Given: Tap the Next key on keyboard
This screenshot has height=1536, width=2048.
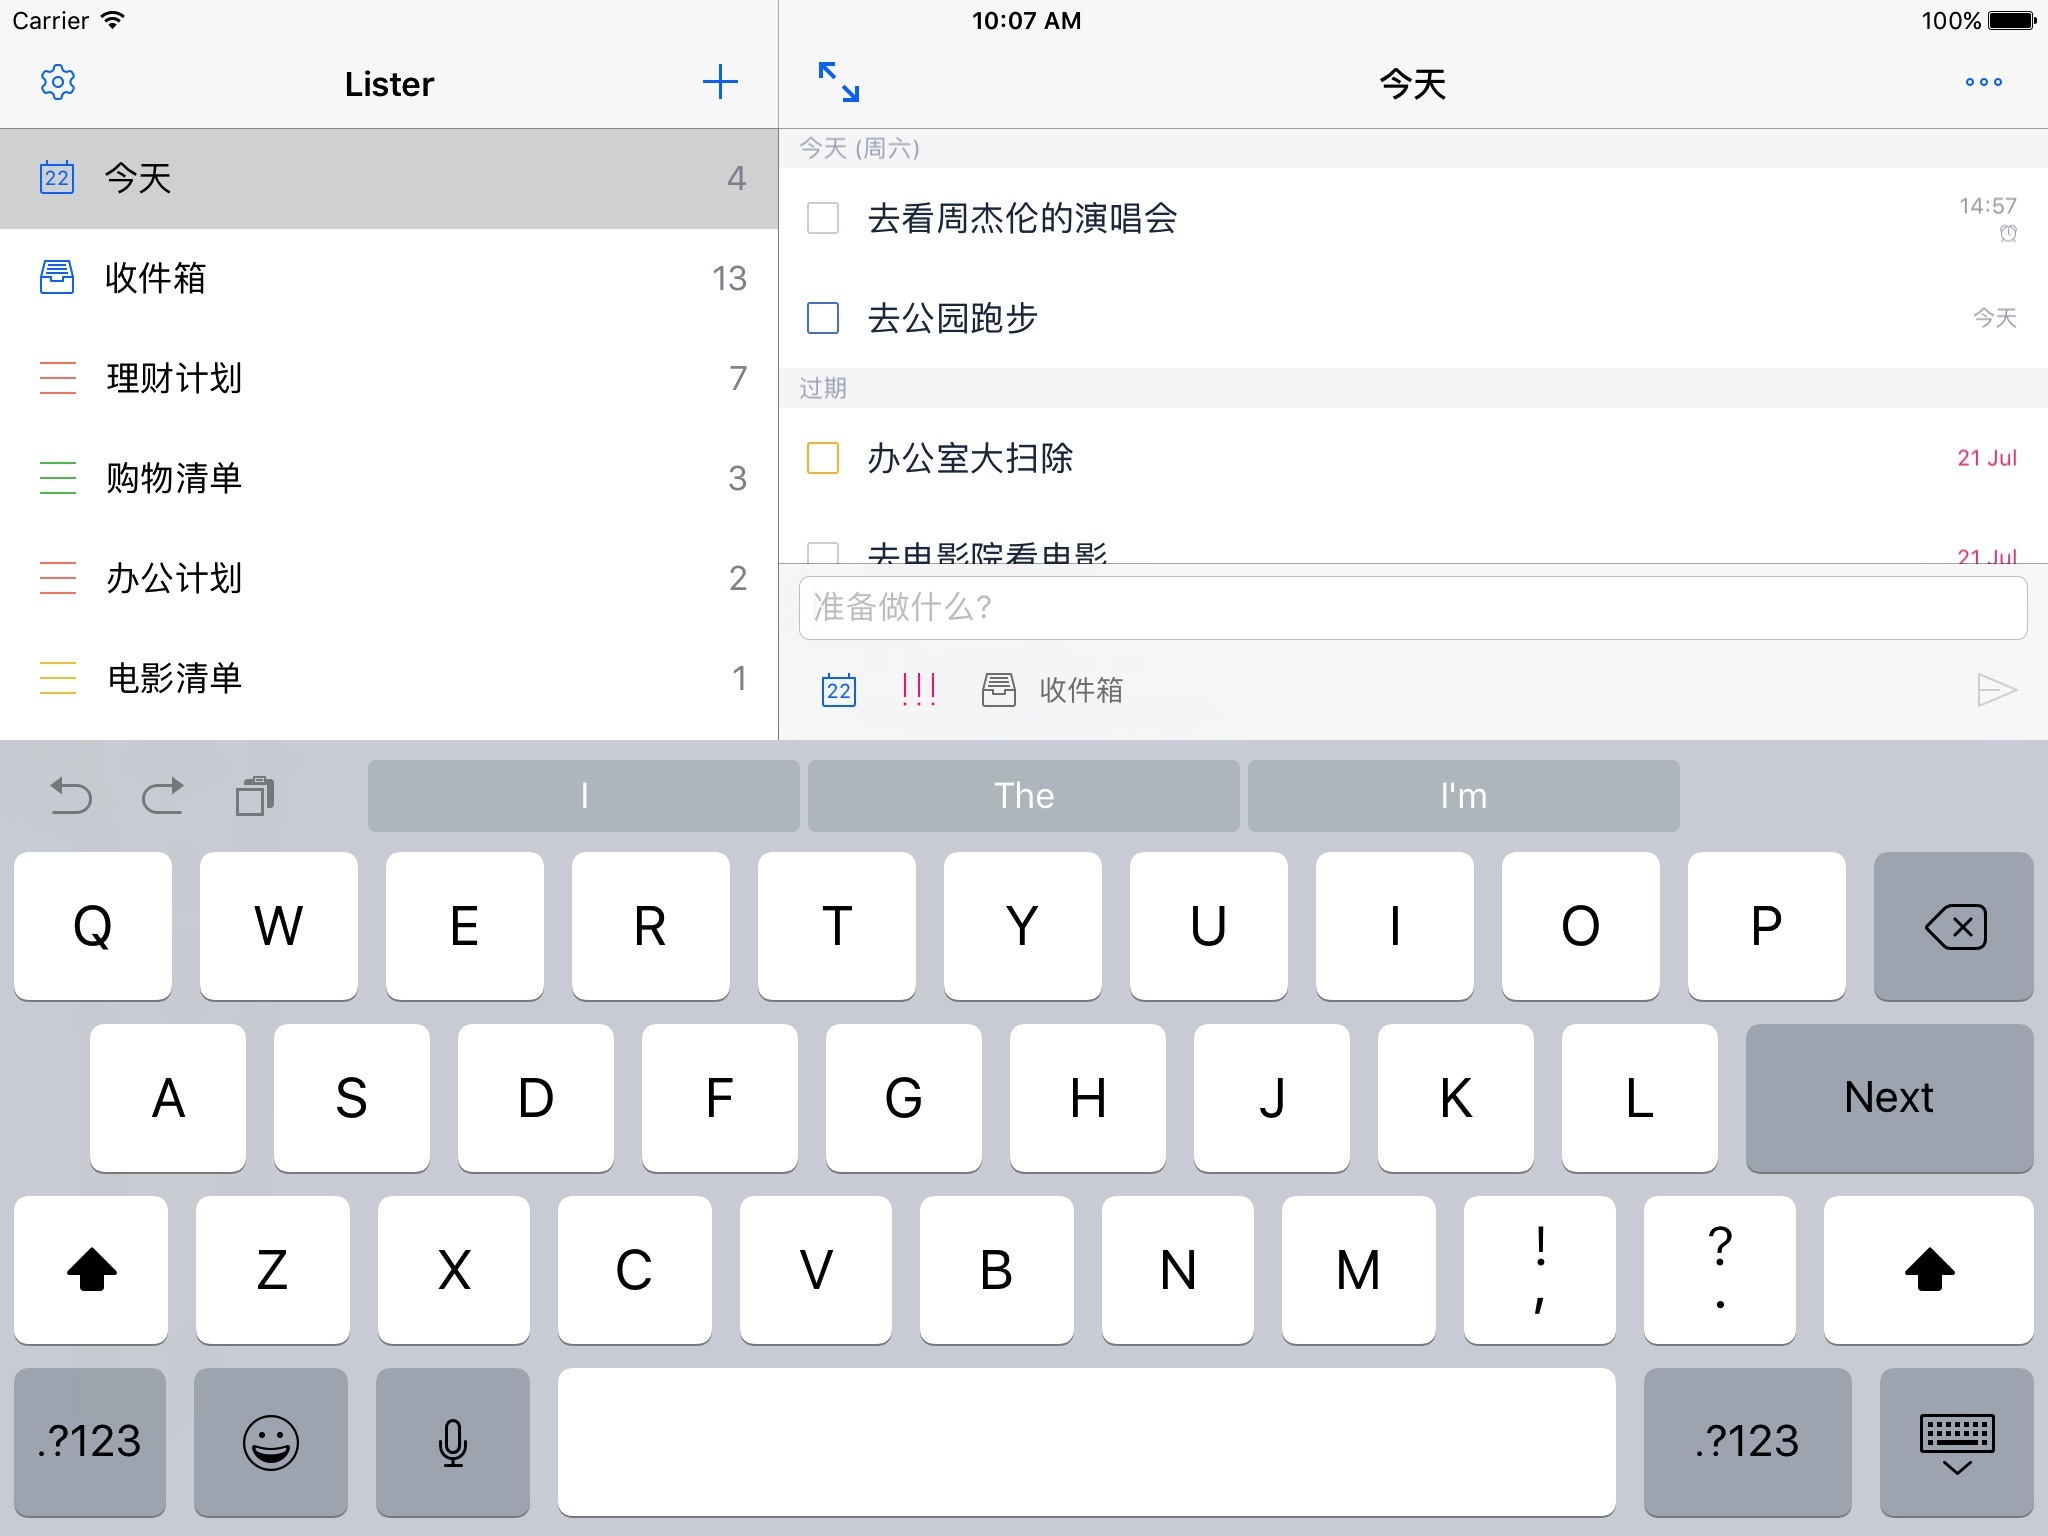Looking at the screenshot, I should point(1890,1098).
